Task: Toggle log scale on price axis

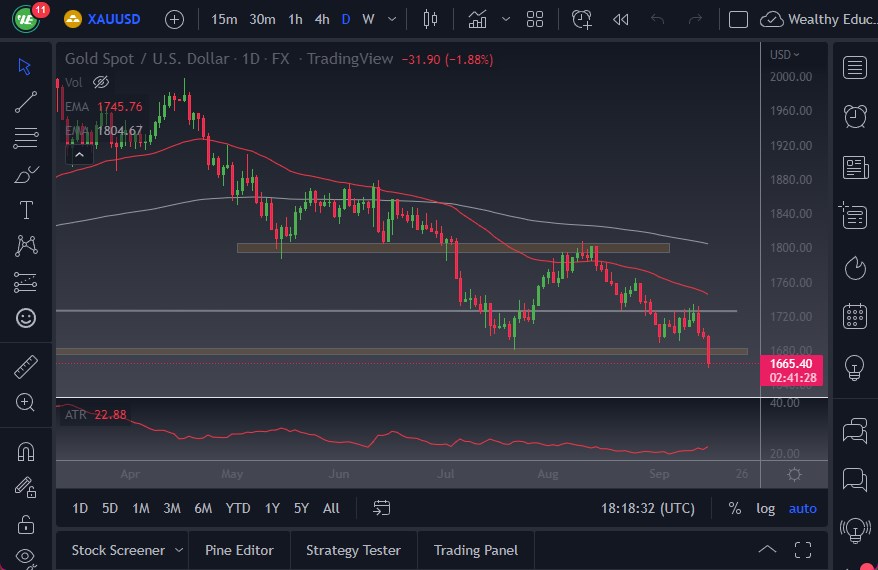Action: [x=765, y=508]
